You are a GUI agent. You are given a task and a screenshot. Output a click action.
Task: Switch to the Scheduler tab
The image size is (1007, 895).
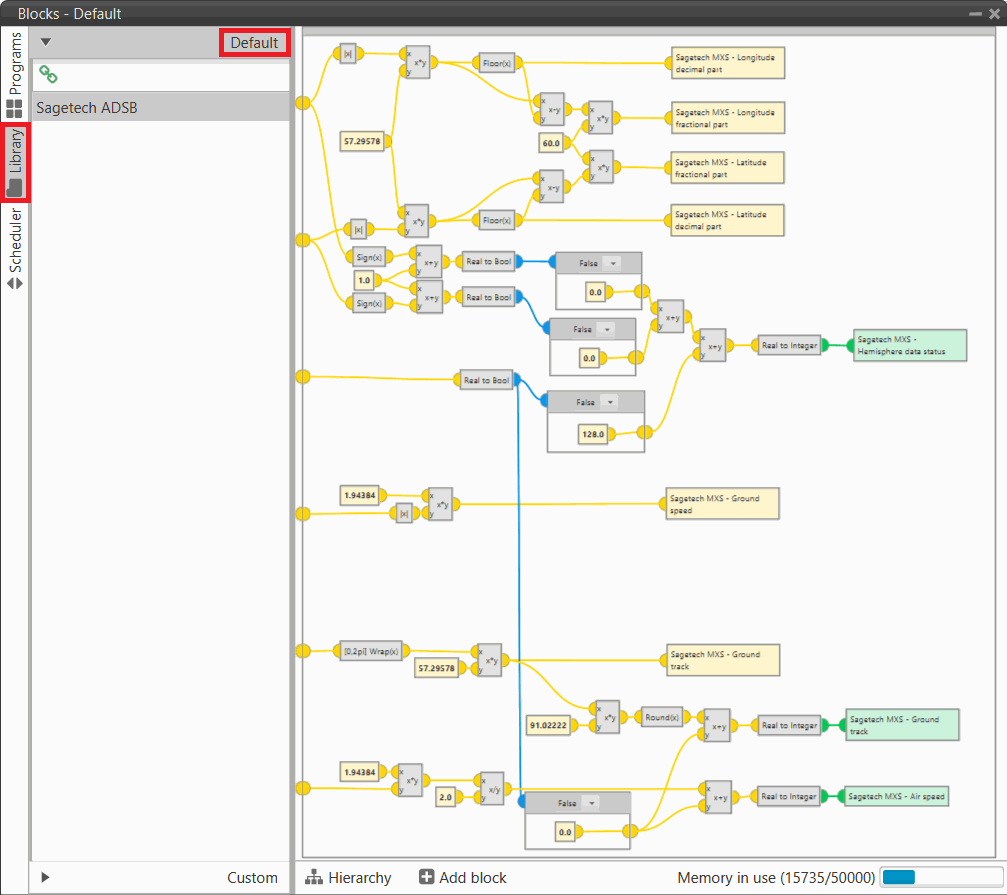coord(15,248)
